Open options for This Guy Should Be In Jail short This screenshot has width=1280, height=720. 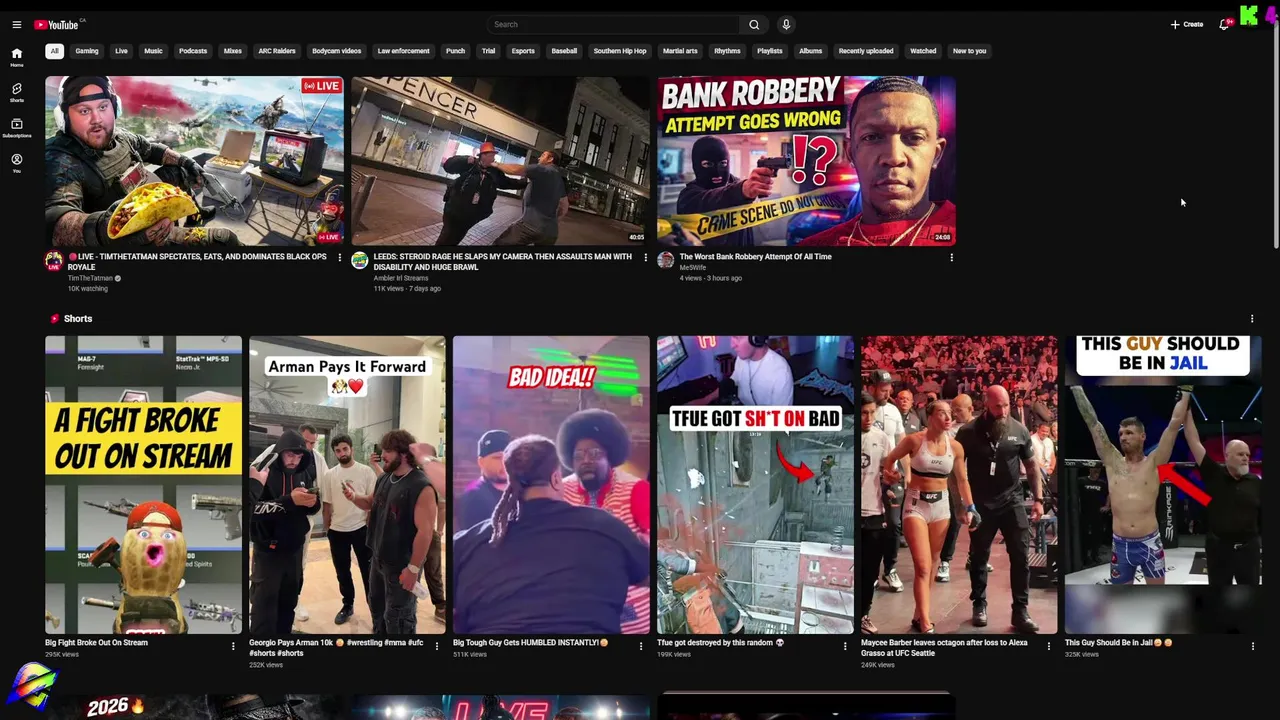[x=1252, y=646]
